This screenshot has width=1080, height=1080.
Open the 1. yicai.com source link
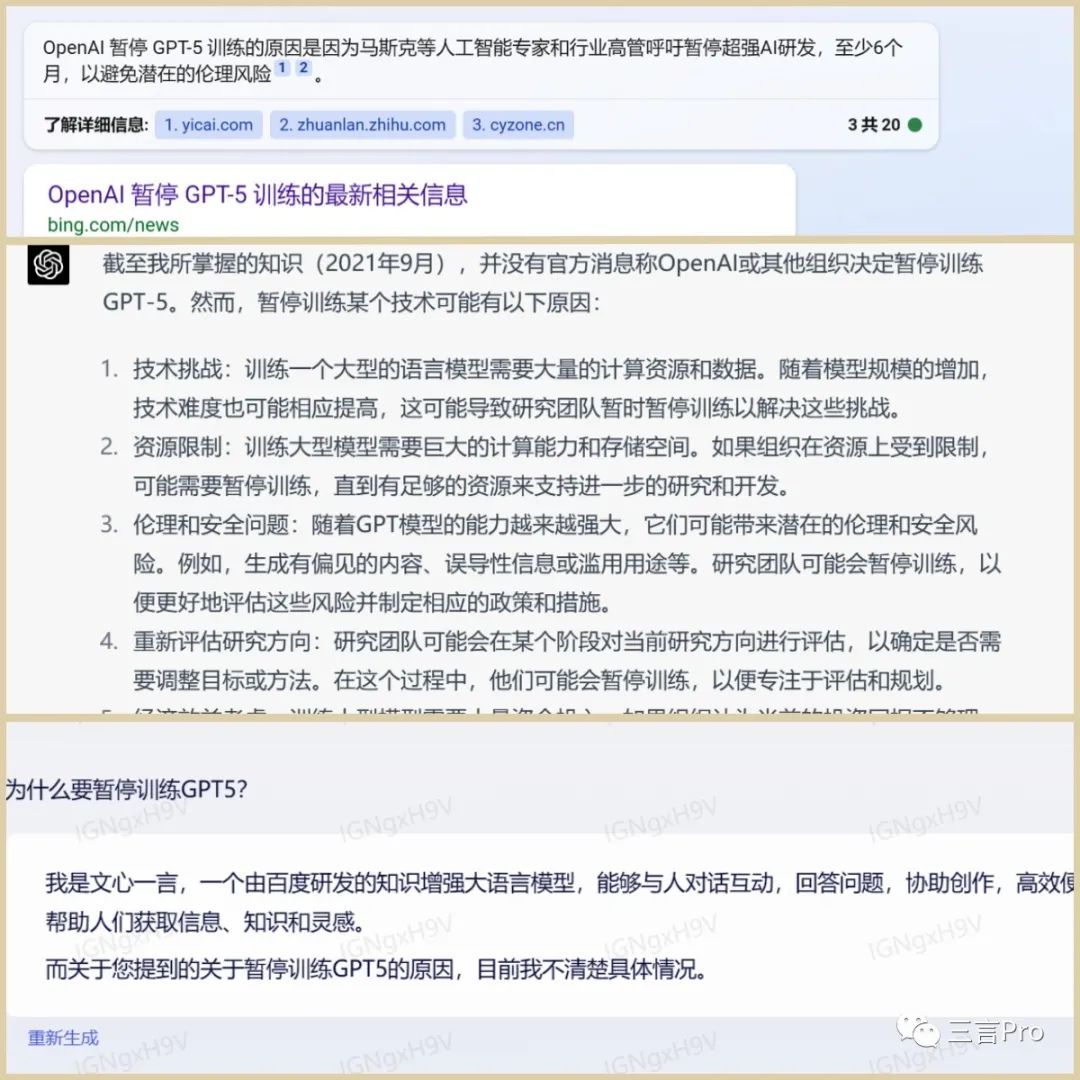(x=209, y=125)
